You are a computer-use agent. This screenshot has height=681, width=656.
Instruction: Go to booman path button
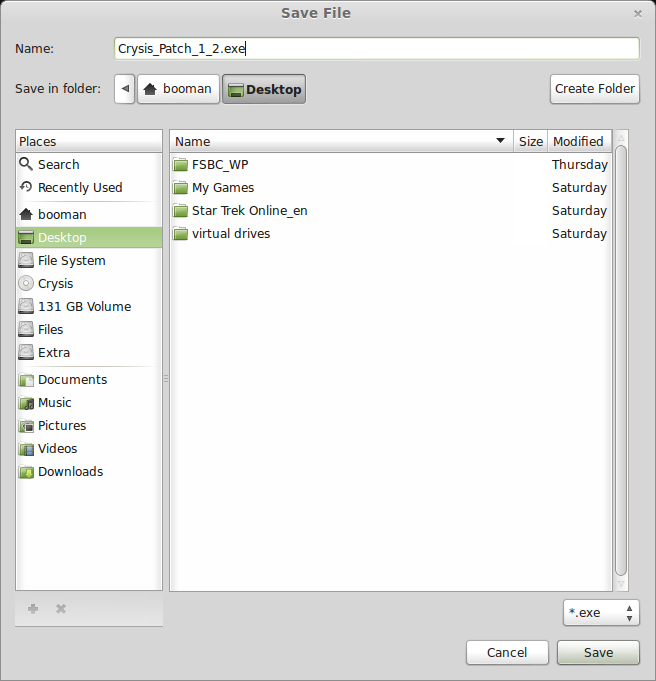179,89
